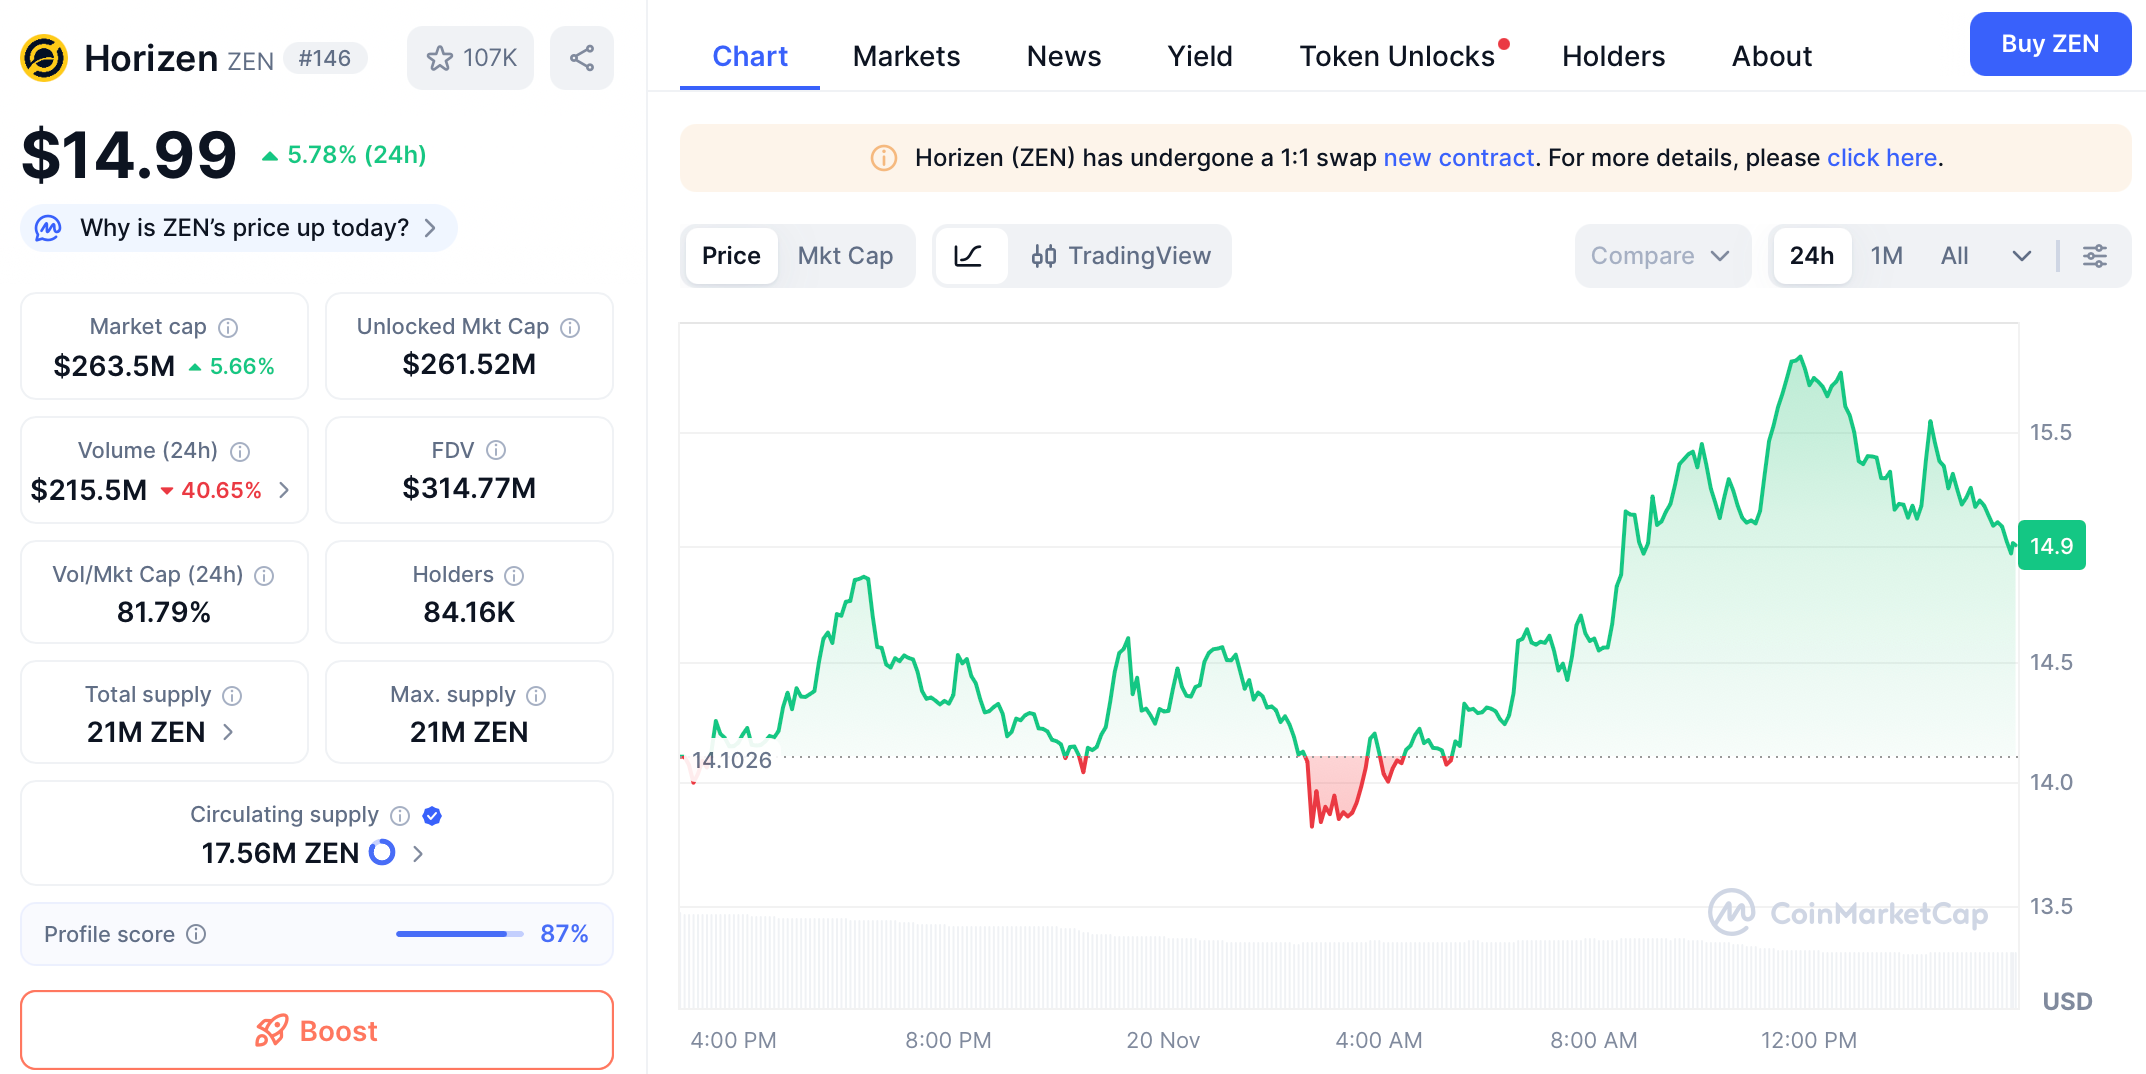Viewport: 2146px width, 1074px height.
Task: Switch chart view to Mkt Cap
Action: pyautogui.click(x=845, y=256)
